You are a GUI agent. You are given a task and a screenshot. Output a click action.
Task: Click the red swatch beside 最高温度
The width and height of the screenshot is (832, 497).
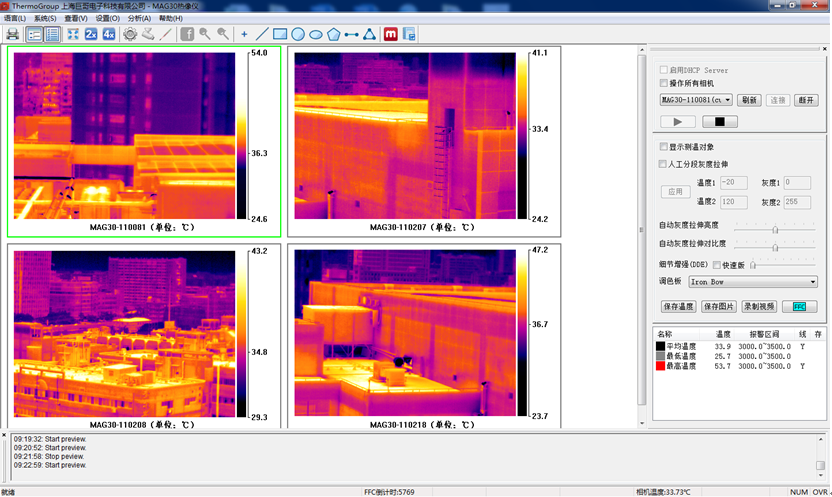(661, 366)
